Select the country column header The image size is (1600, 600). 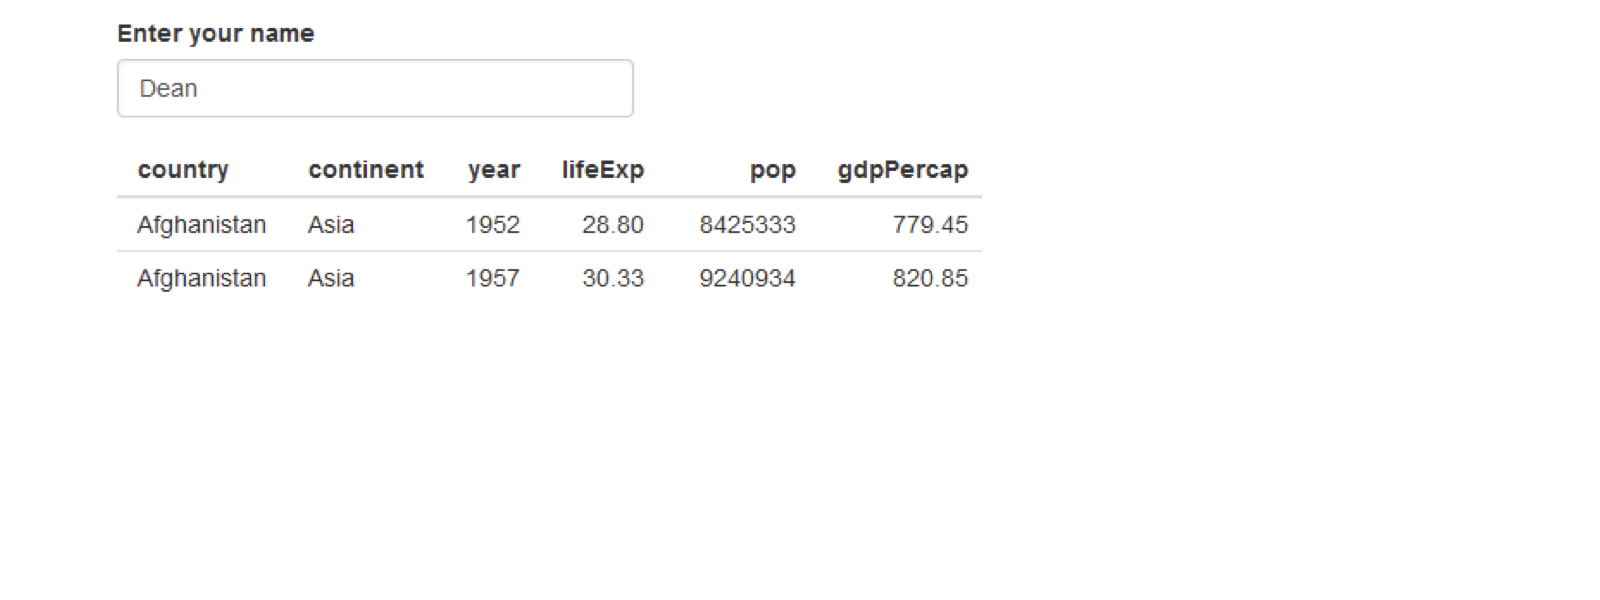click(183, 170)
